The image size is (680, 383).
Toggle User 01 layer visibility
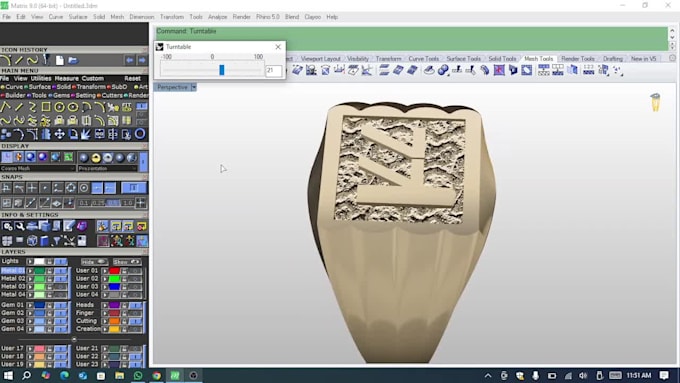pos(135,271)
